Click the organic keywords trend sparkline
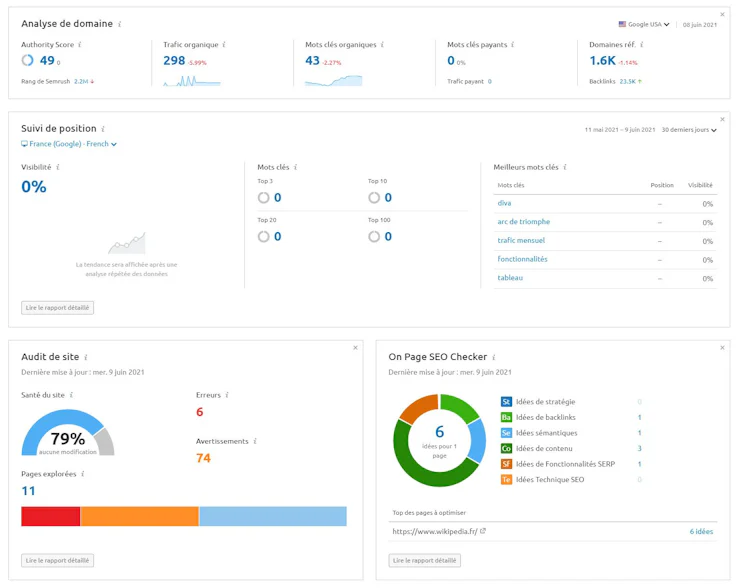Screen dimensions: 736x588 tap(333, 81)
